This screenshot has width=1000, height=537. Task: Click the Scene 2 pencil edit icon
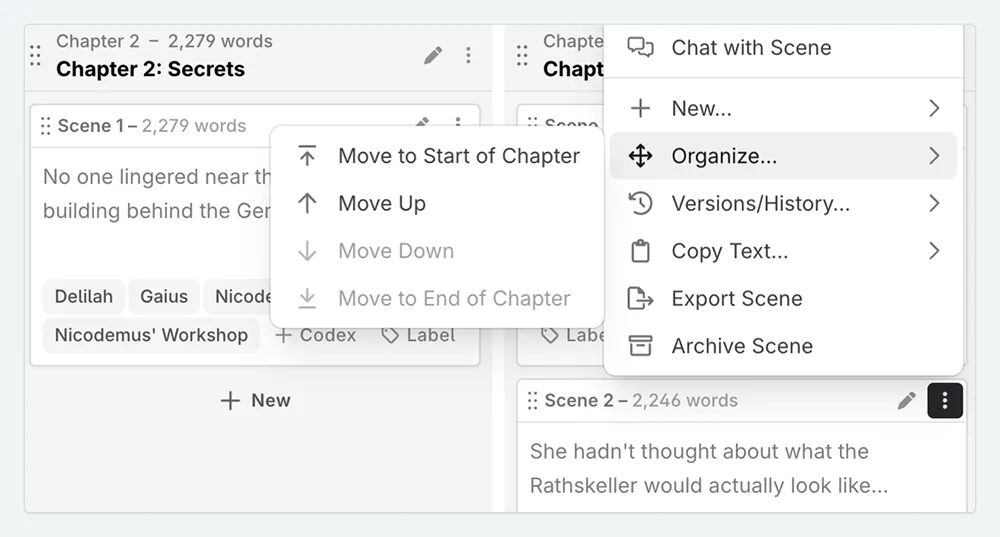point(906,401)
